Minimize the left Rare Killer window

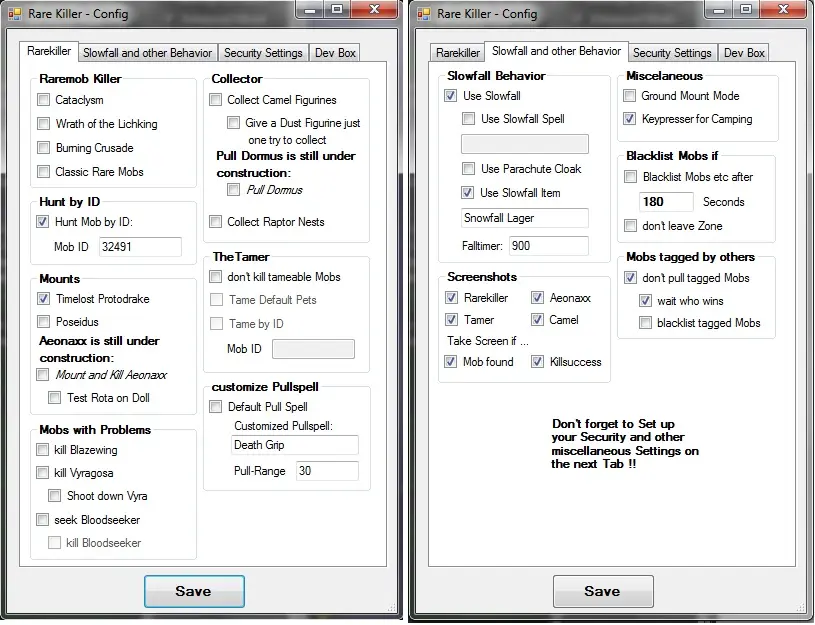click(306, 10)
